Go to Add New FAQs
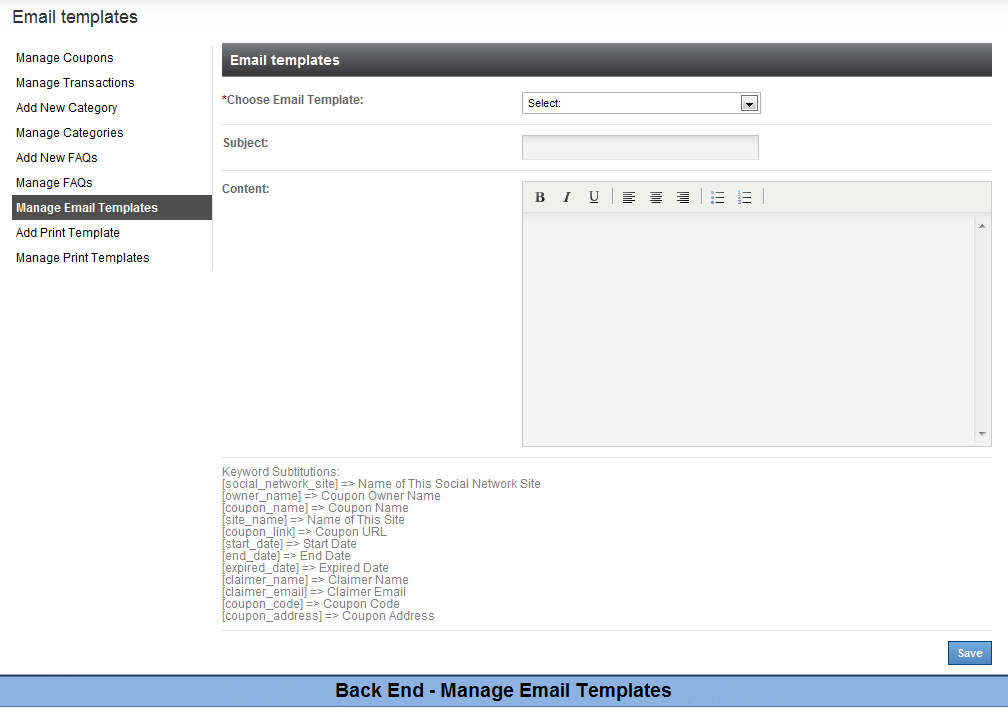This screenshot has height=713, width=1008. click(x=57, y=158)
